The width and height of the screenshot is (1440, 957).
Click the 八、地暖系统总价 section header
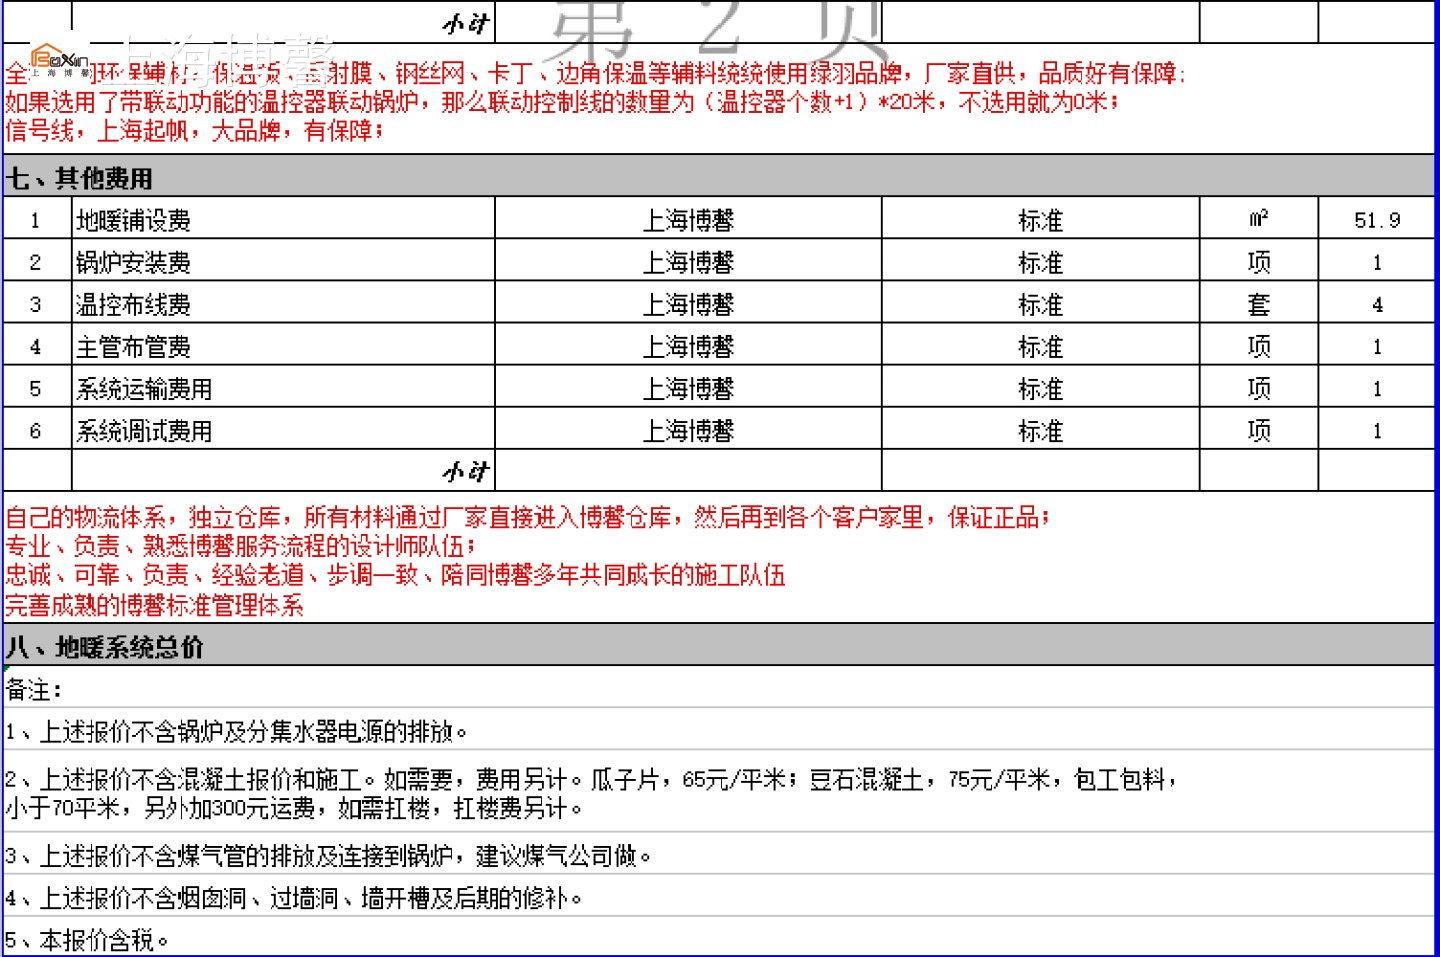click(105, 647)
